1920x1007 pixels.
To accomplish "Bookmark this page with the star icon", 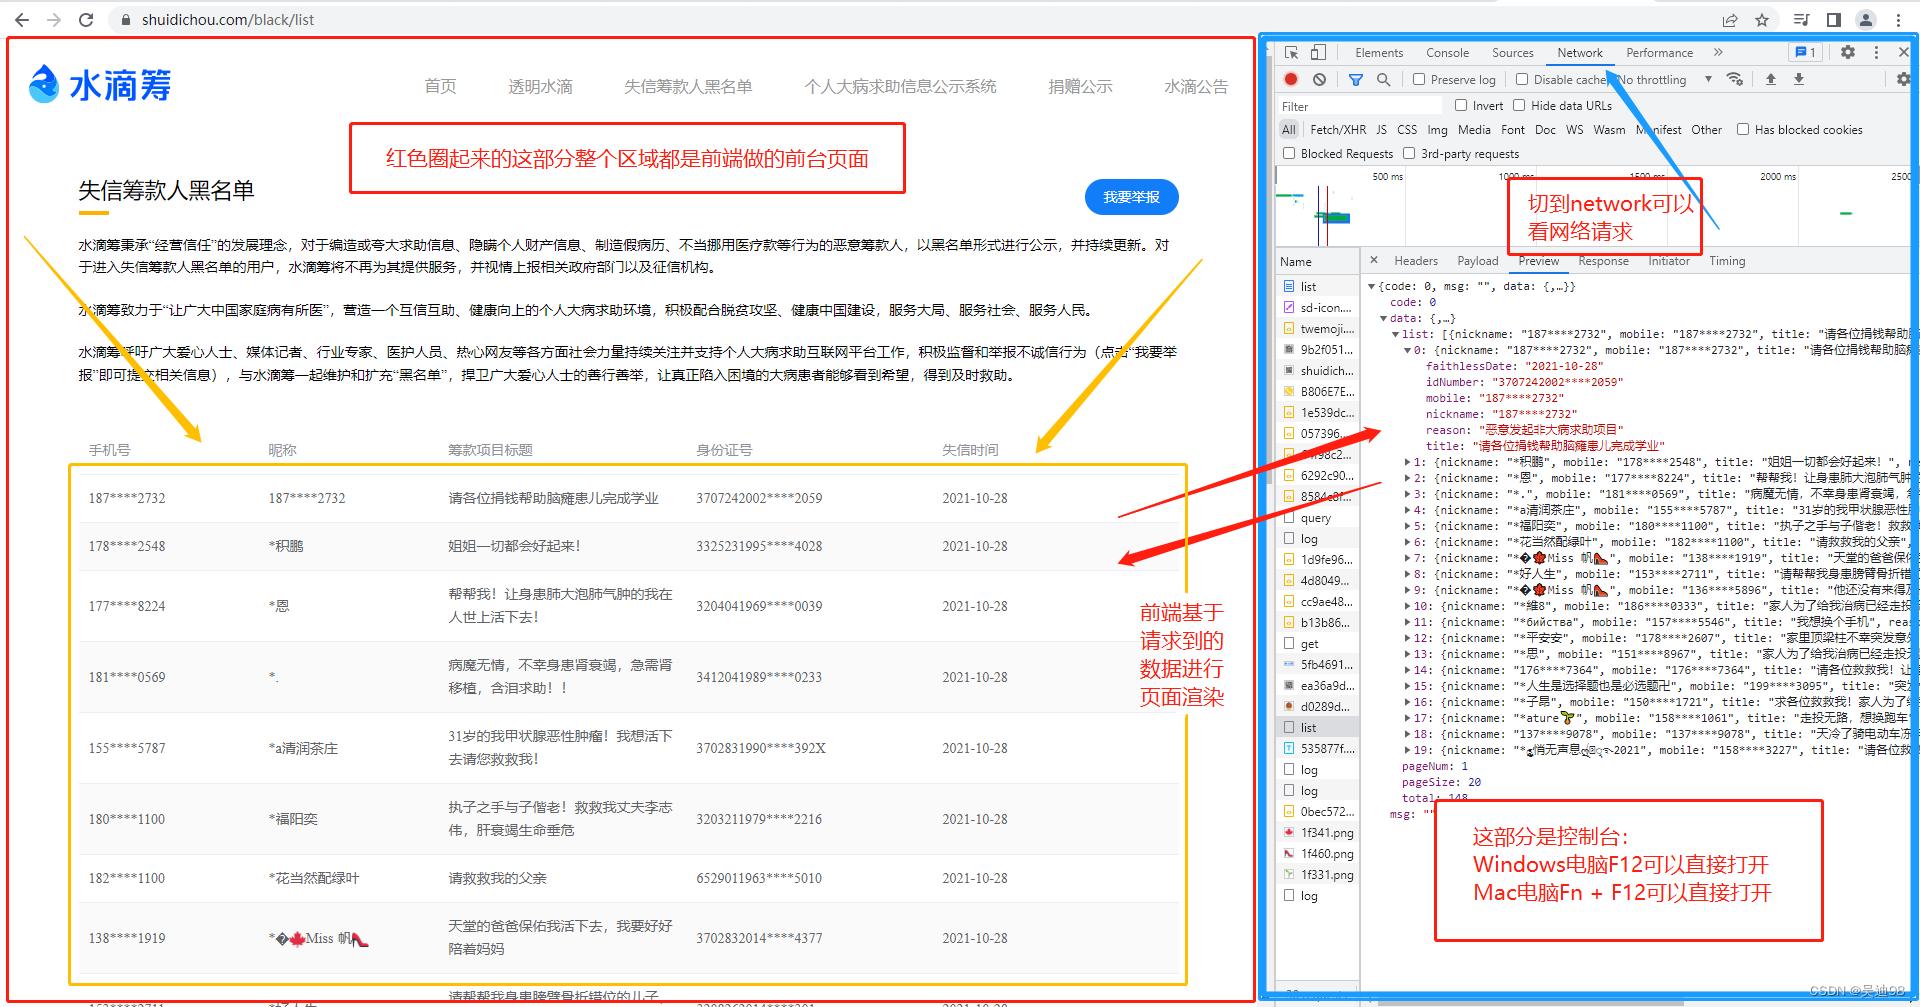I will pyautogui.click(x=1762, y=20).
